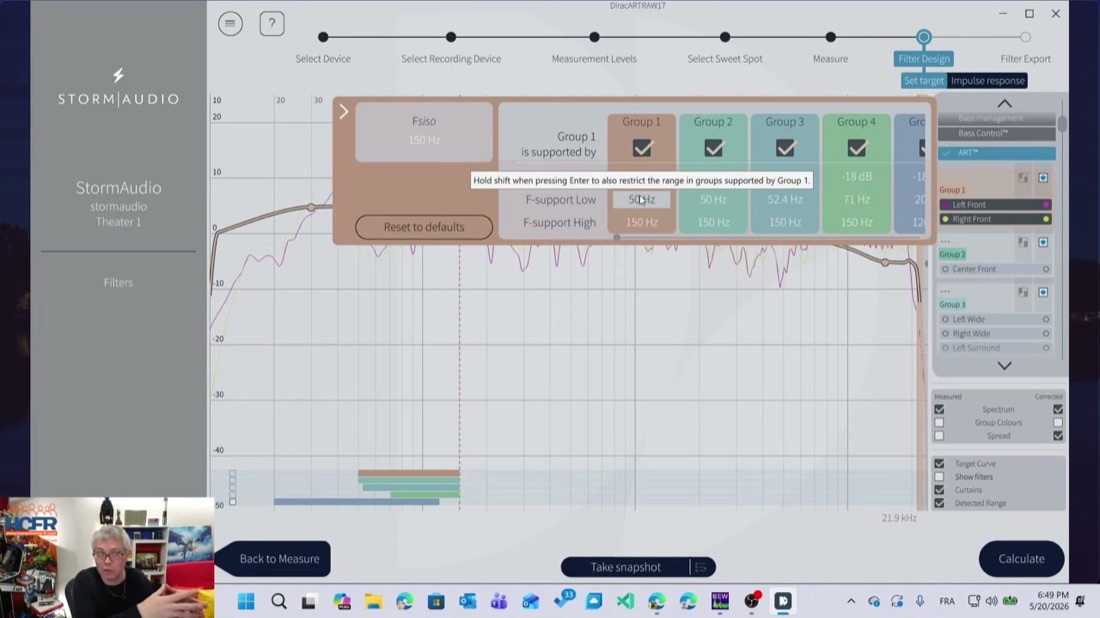Go to Filter Export step
The image size is (1100, 618).
pyautogui.click(x=1026, y=37)
